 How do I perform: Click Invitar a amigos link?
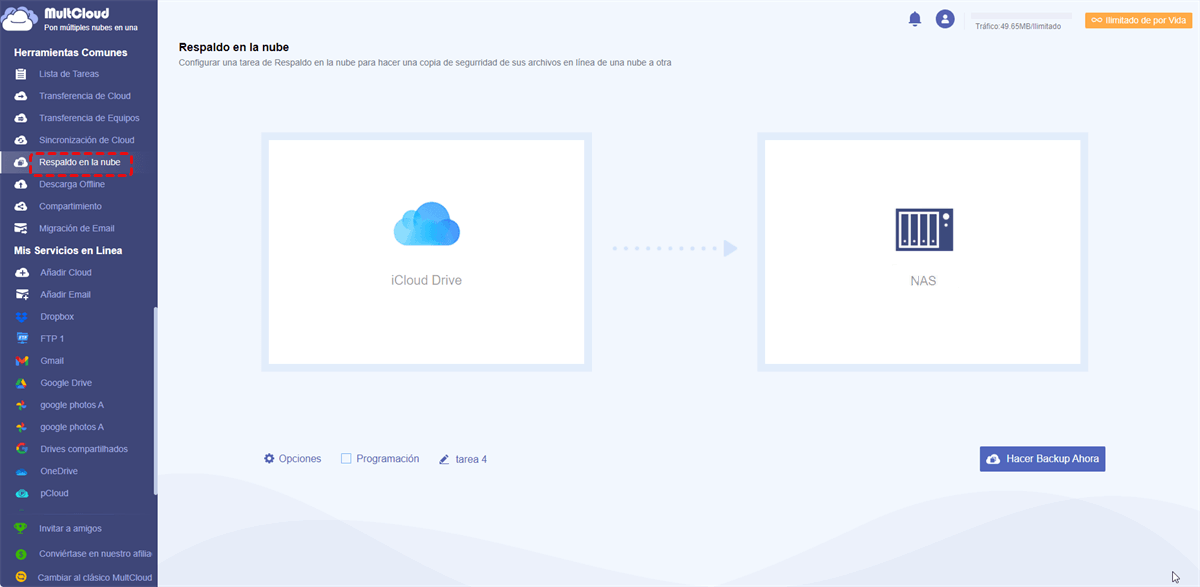(70, 528)
